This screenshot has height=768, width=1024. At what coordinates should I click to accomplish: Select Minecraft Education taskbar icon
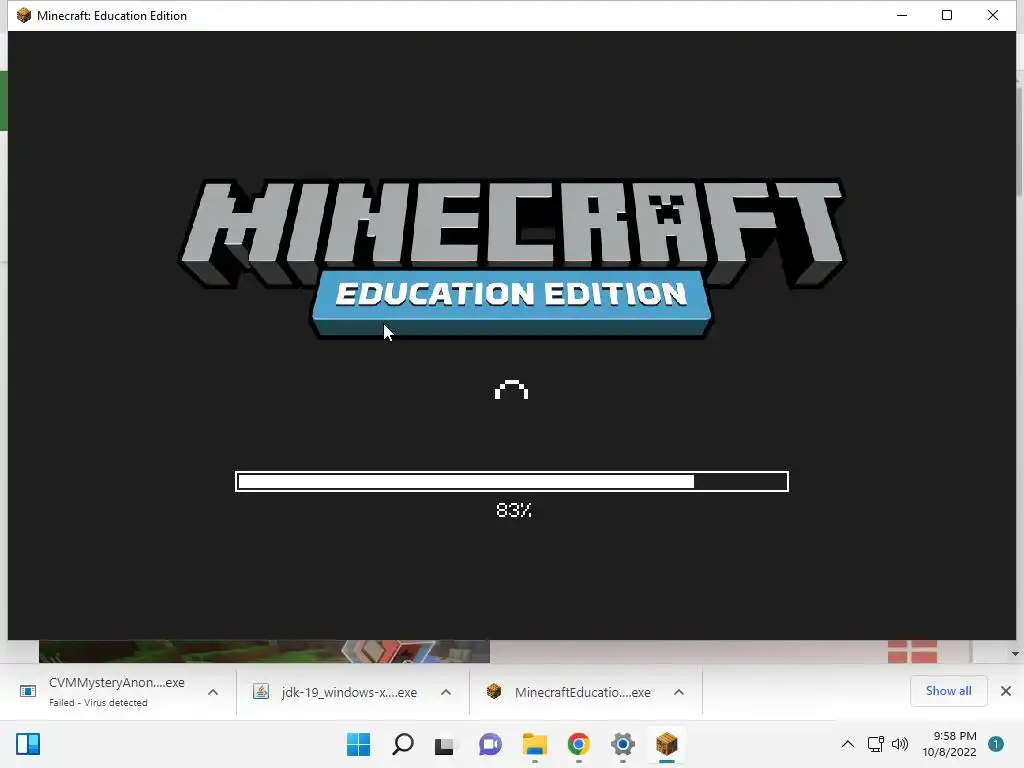(667, 744)
